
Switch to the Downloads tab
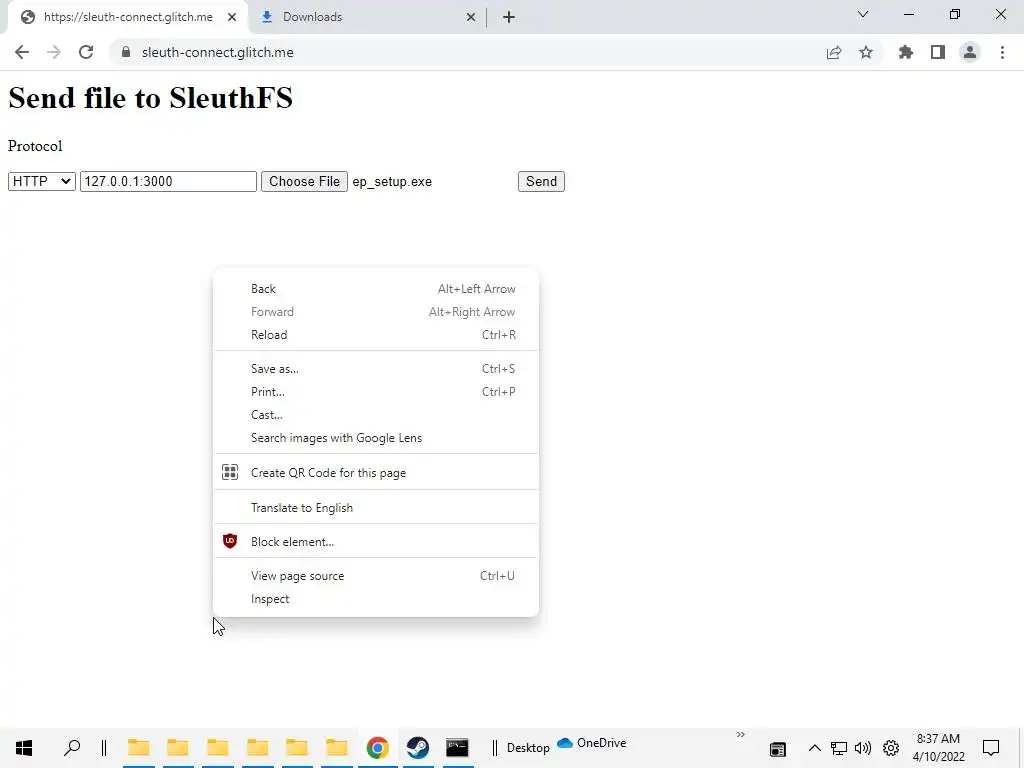(x=368, y=17)
